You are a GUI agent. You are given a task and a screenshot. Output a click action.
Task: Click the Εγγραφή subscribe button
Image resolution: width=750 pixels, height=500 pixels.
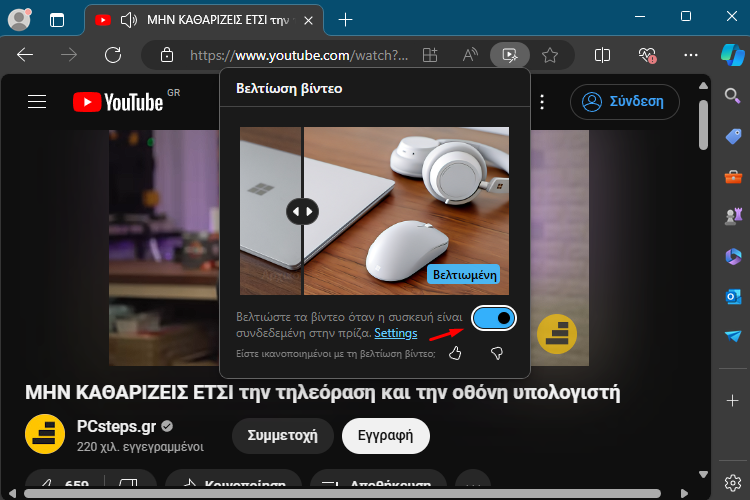coord(386,436)
